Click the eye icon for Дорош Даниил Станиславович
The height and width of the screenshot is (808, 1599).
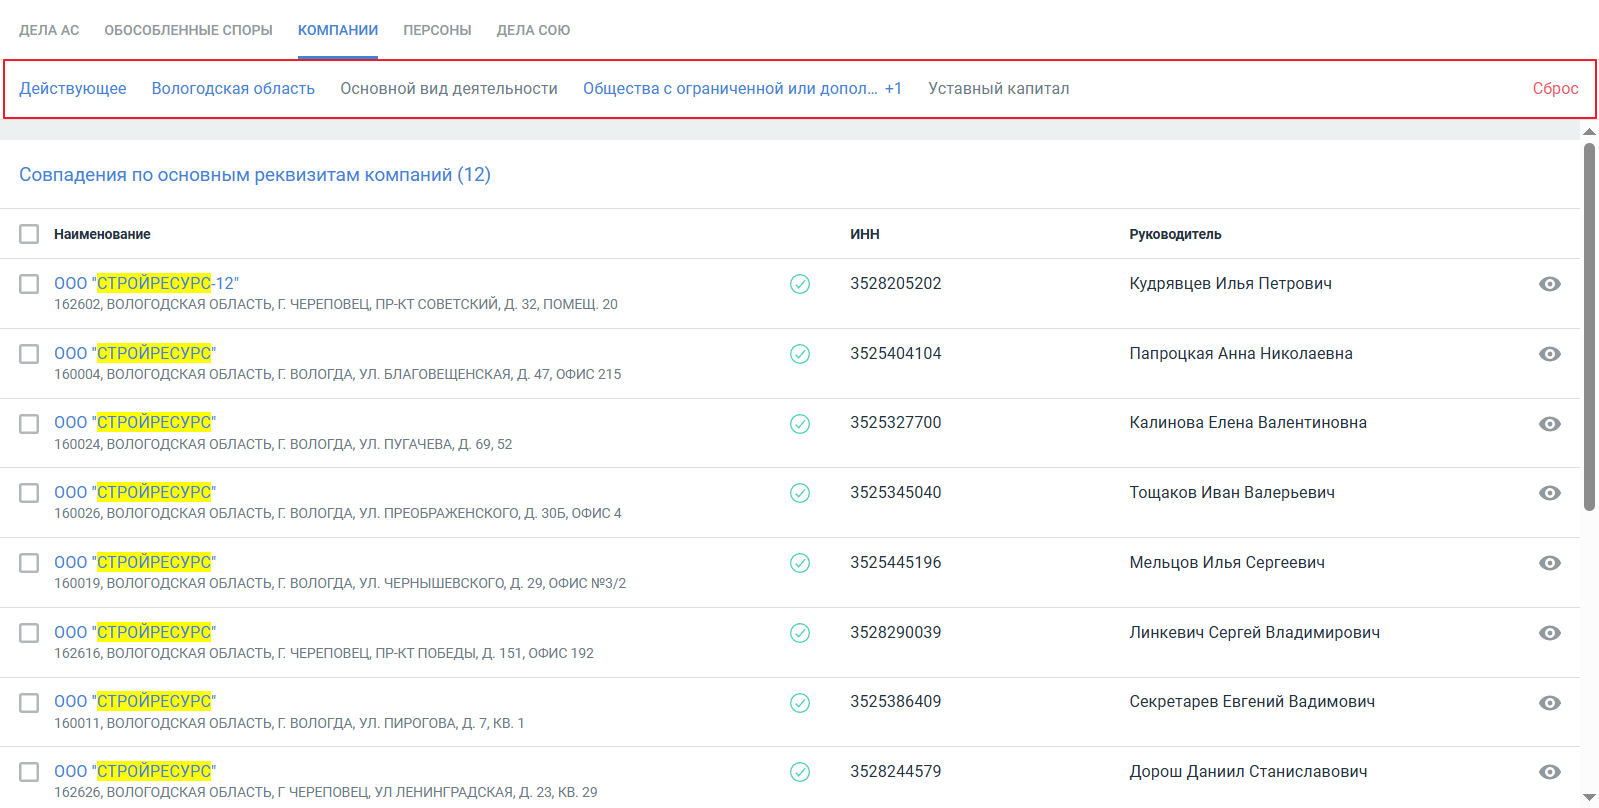point(1549,772)
